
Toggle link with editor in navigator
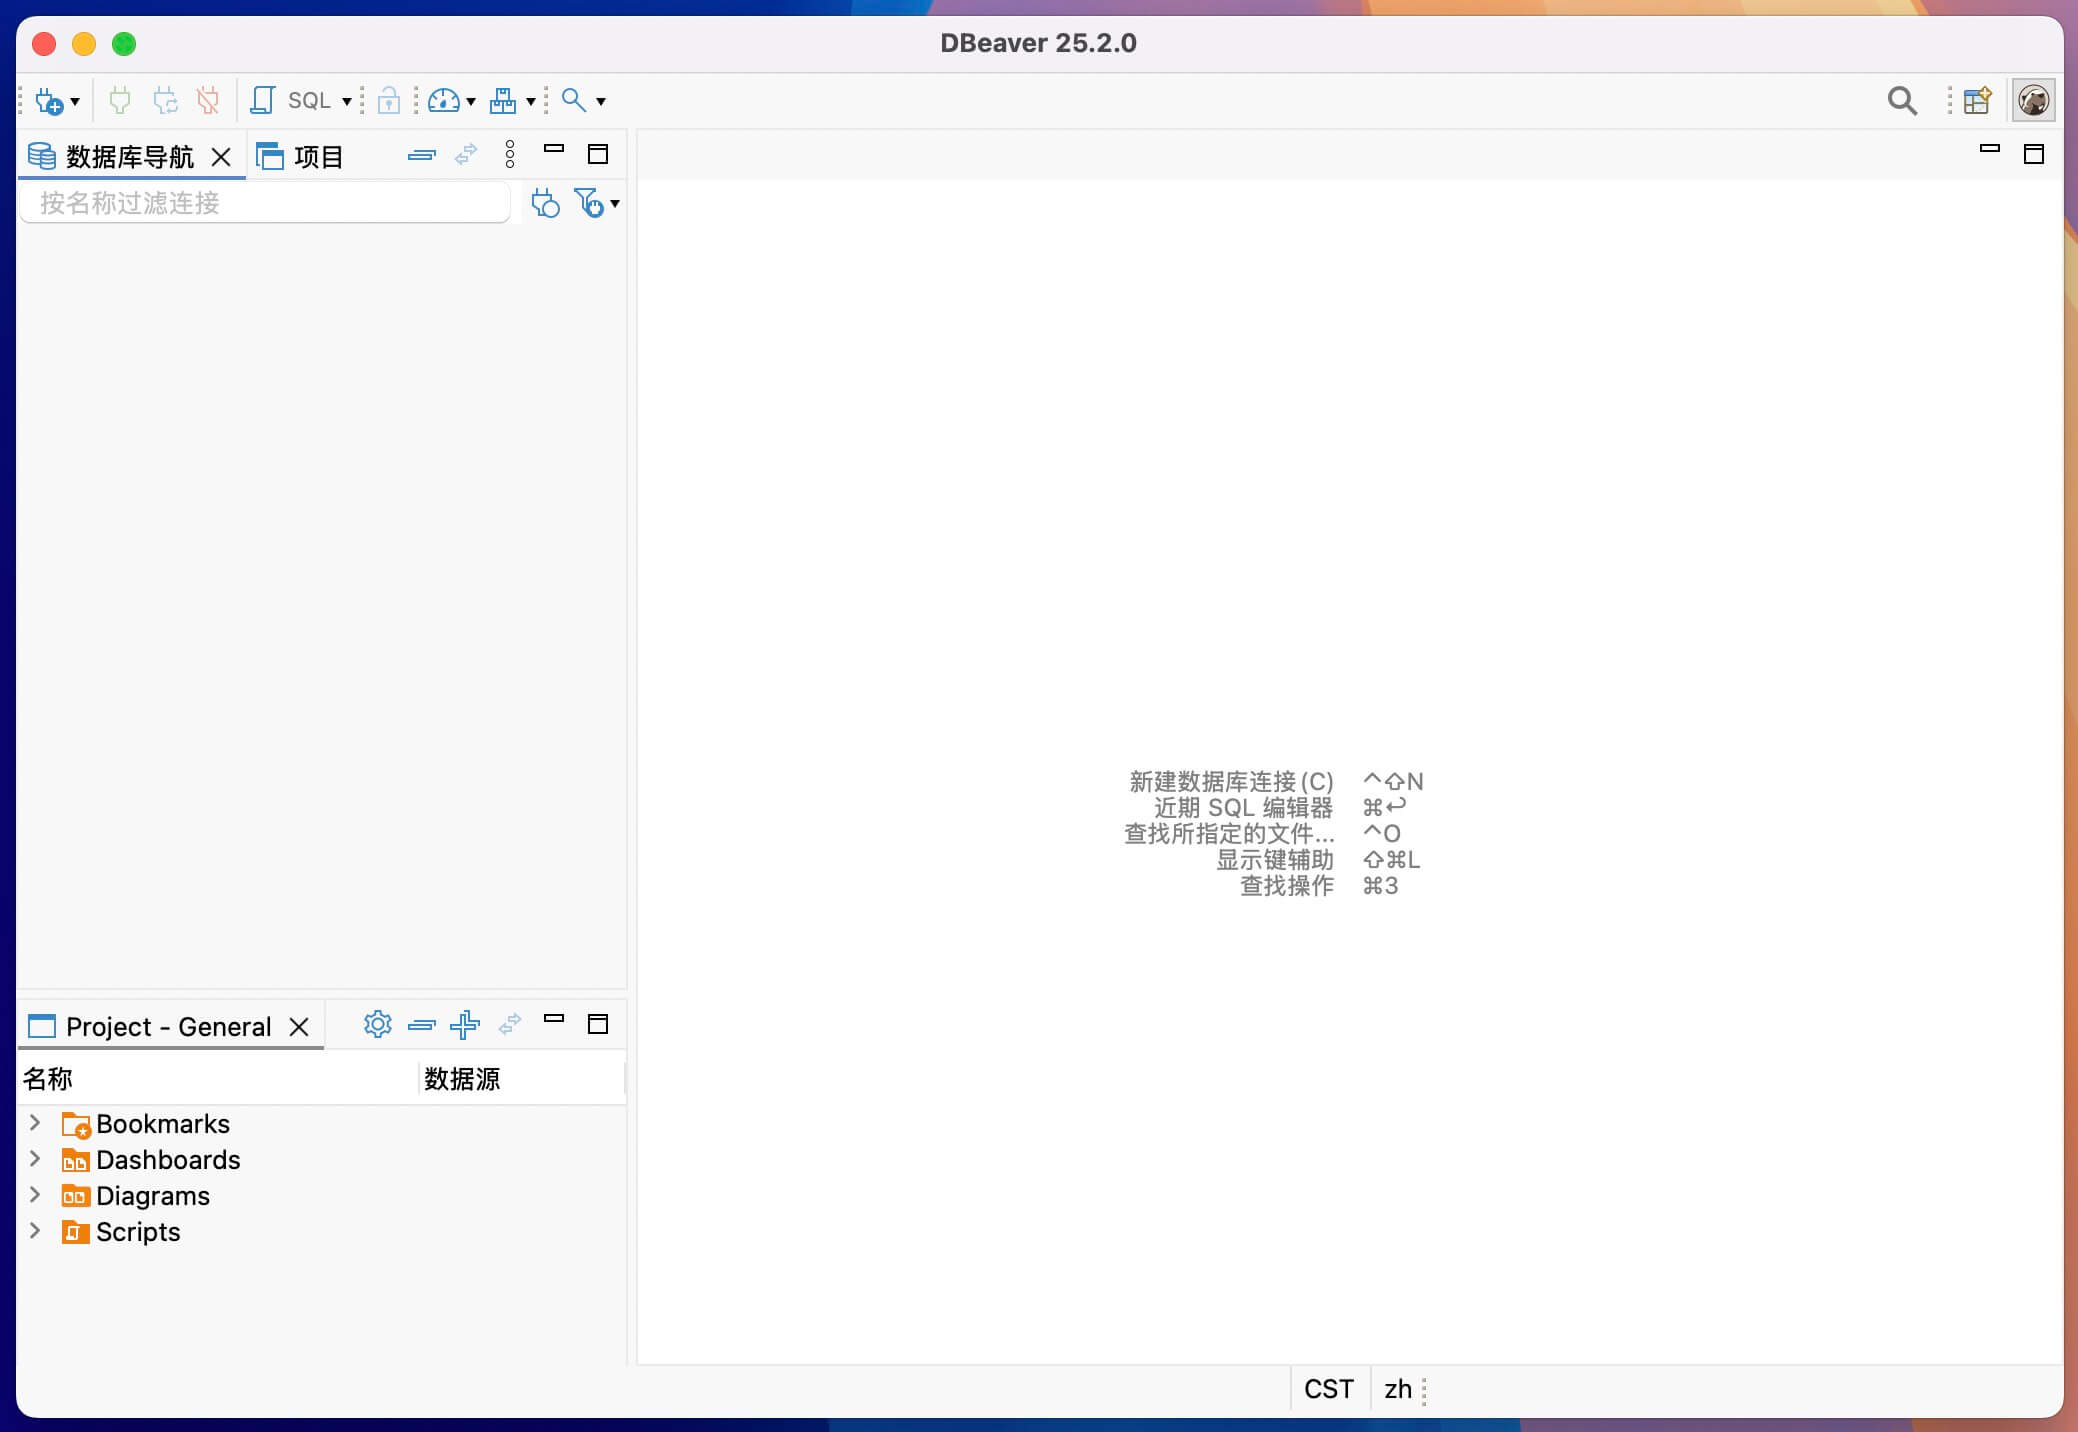(466, 155)
